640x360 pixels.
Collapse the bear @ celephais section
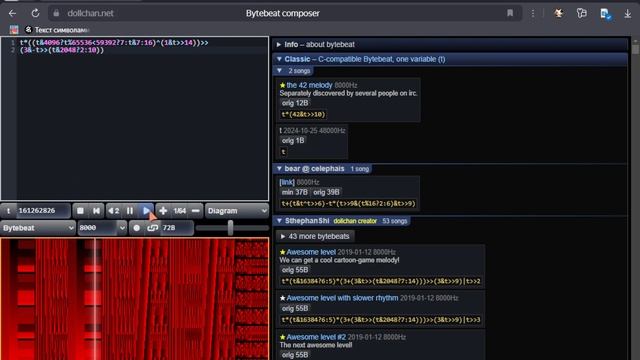pyautogui.click(x=322, y=169)
